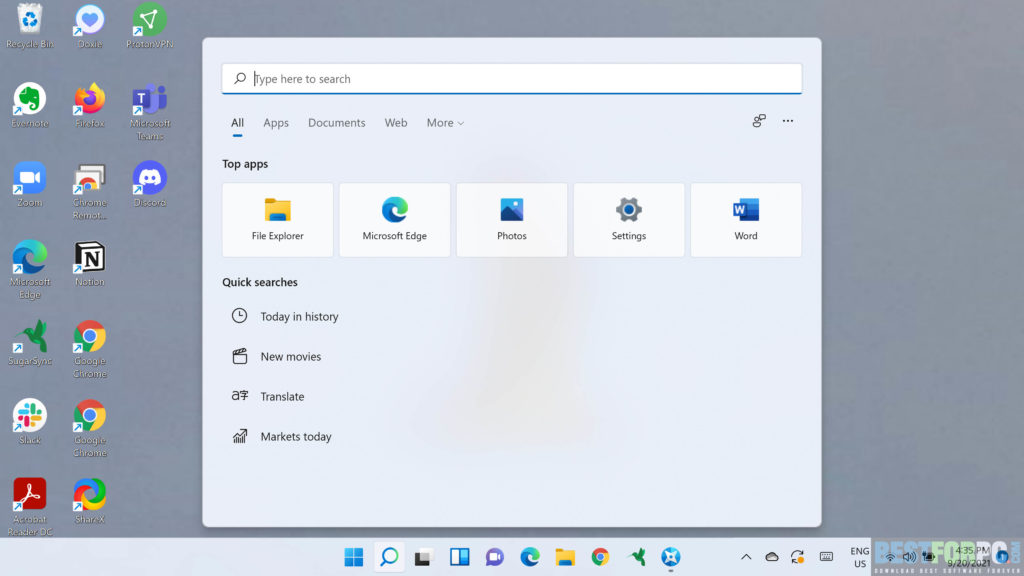Viewport: 1024px width, 576px height.
Task: Select the Discord desktop shortcut
Action: pos(150,185)
